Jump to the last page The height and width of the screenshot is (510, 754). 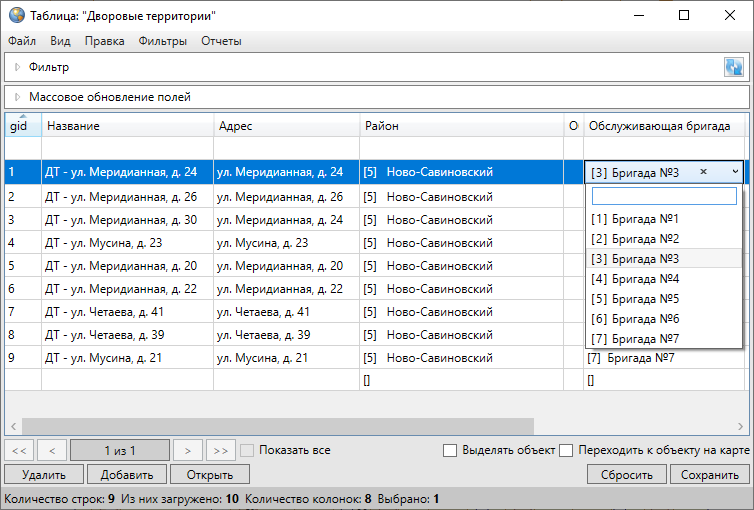(x=221, y=450)
